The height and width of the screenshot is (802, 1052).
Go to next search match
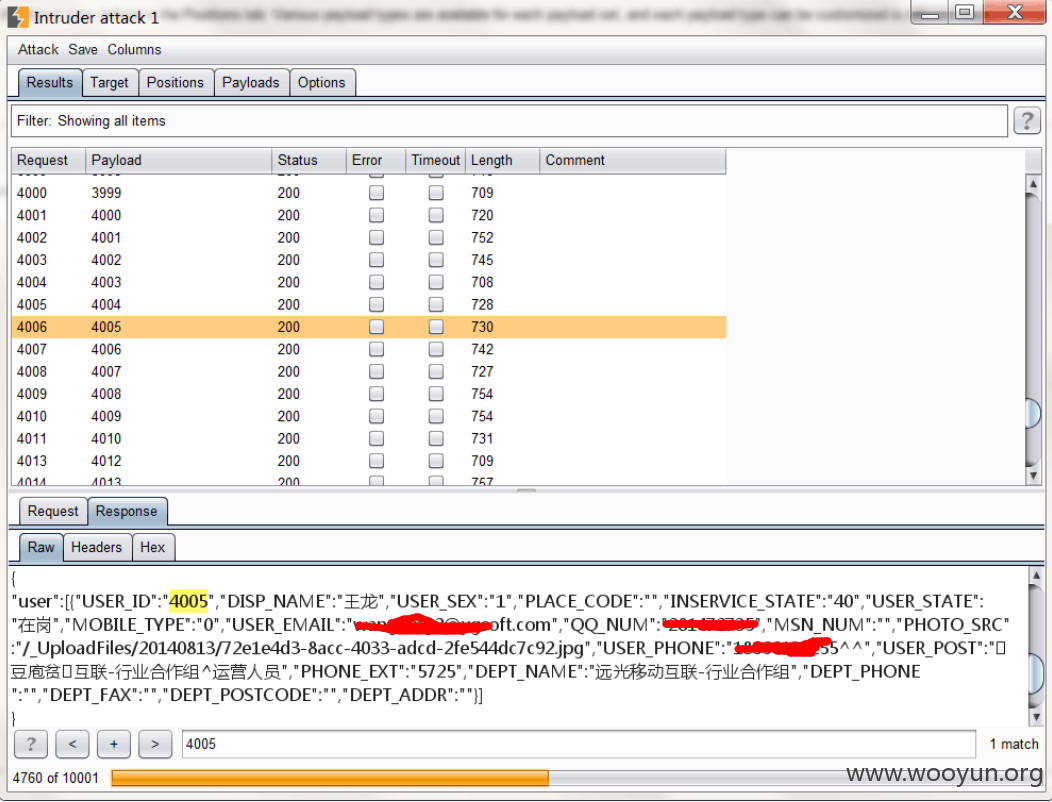tap(155, 744)
